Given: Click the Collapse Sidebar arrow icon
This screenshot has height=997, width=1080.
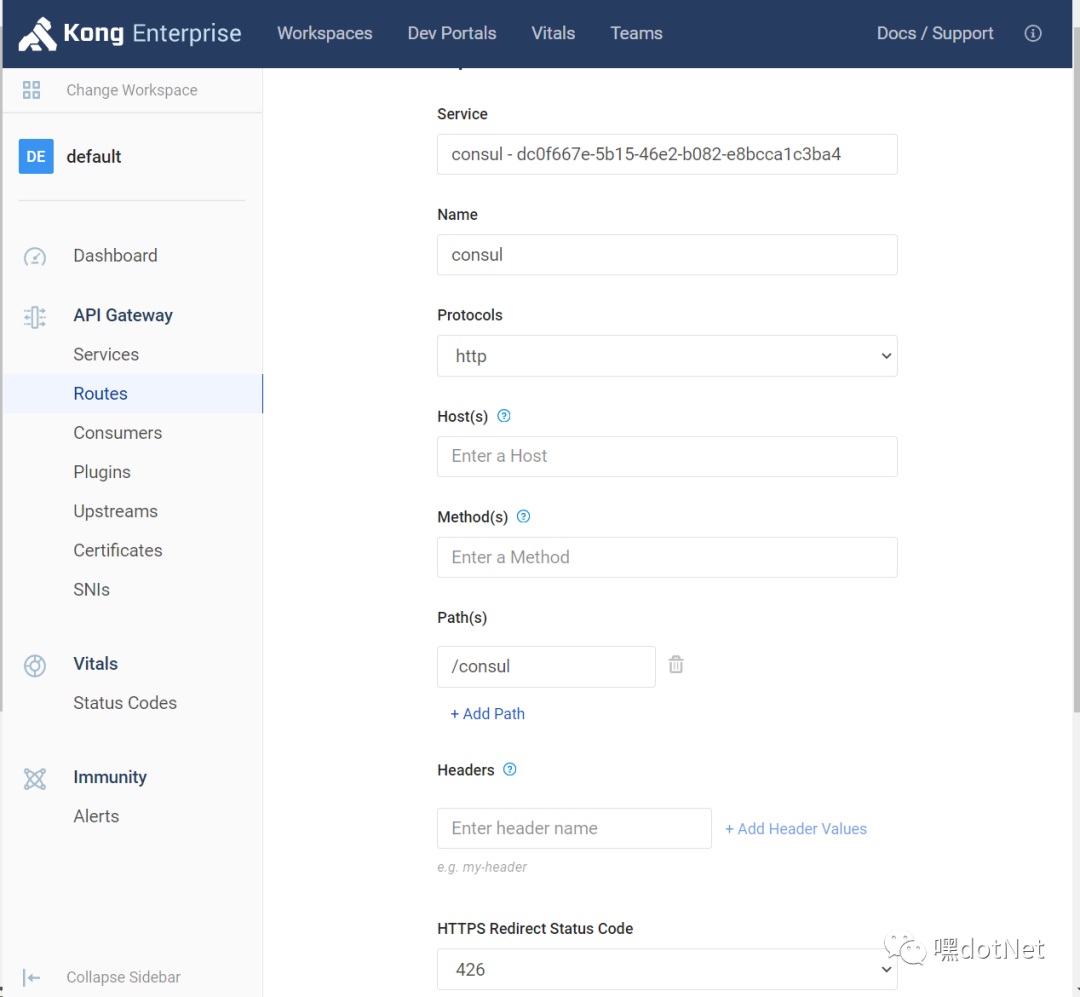Looking at the screenshot, I should pyautogui.click(x=32, y=977).
